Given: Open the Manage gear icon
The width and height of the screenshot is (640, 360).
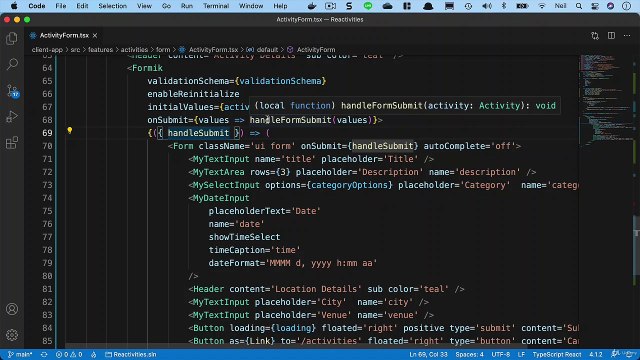Looking at the screenshot, I should click(x=12, y=335).
